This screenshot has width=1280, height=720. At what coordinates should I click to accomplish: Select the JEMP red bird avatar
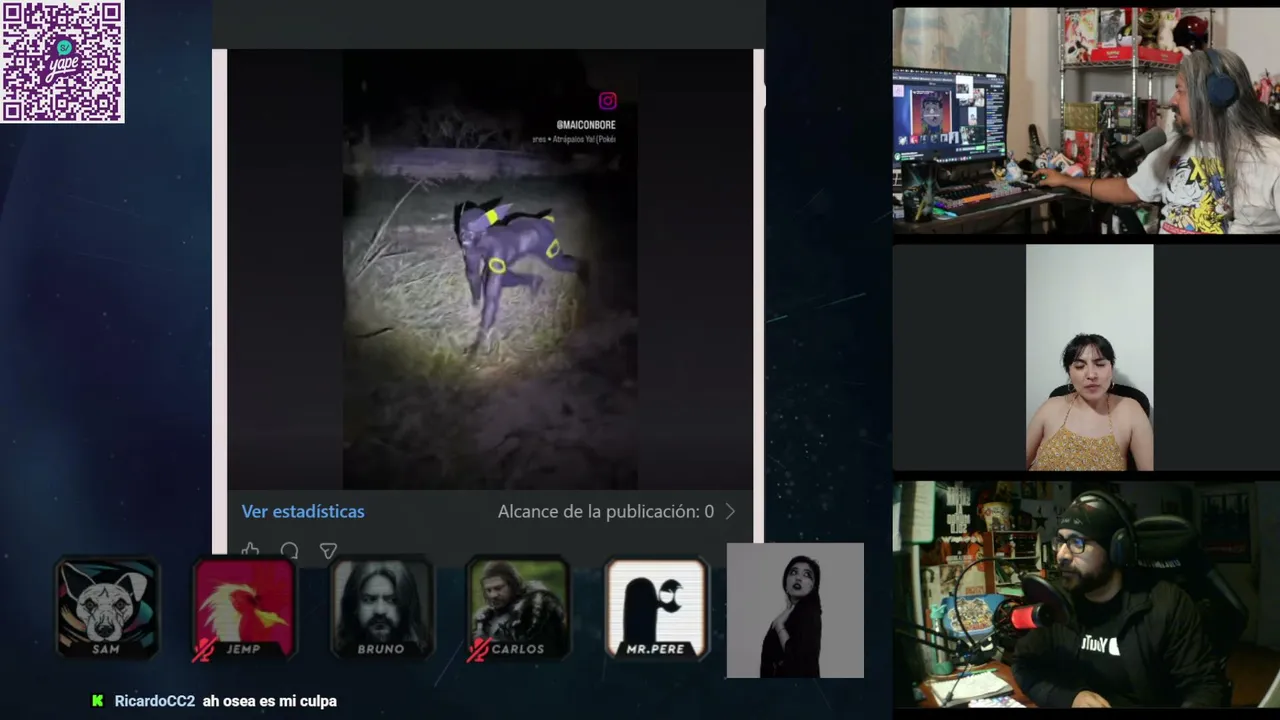click(244, 608)
